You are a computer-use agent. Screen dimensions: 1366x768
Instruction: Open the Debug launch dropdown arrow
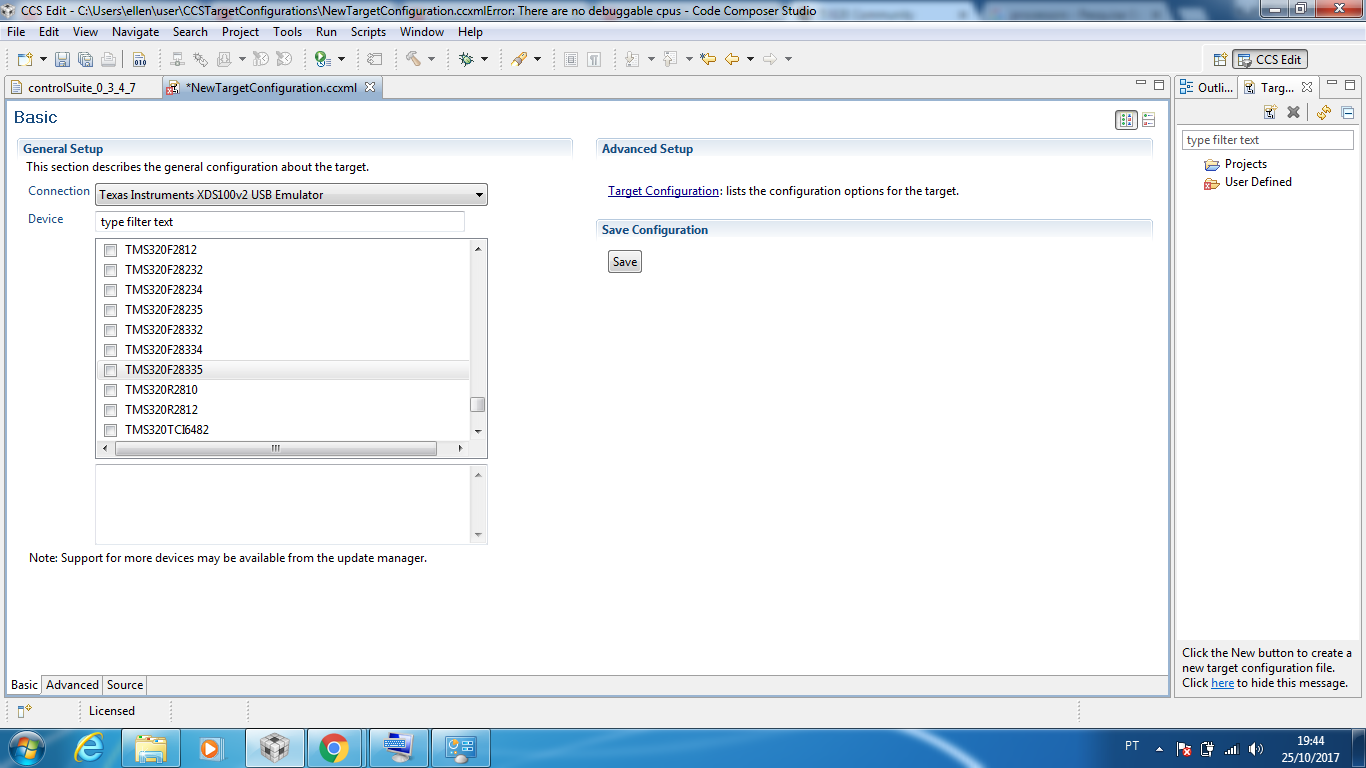(484, 59)
